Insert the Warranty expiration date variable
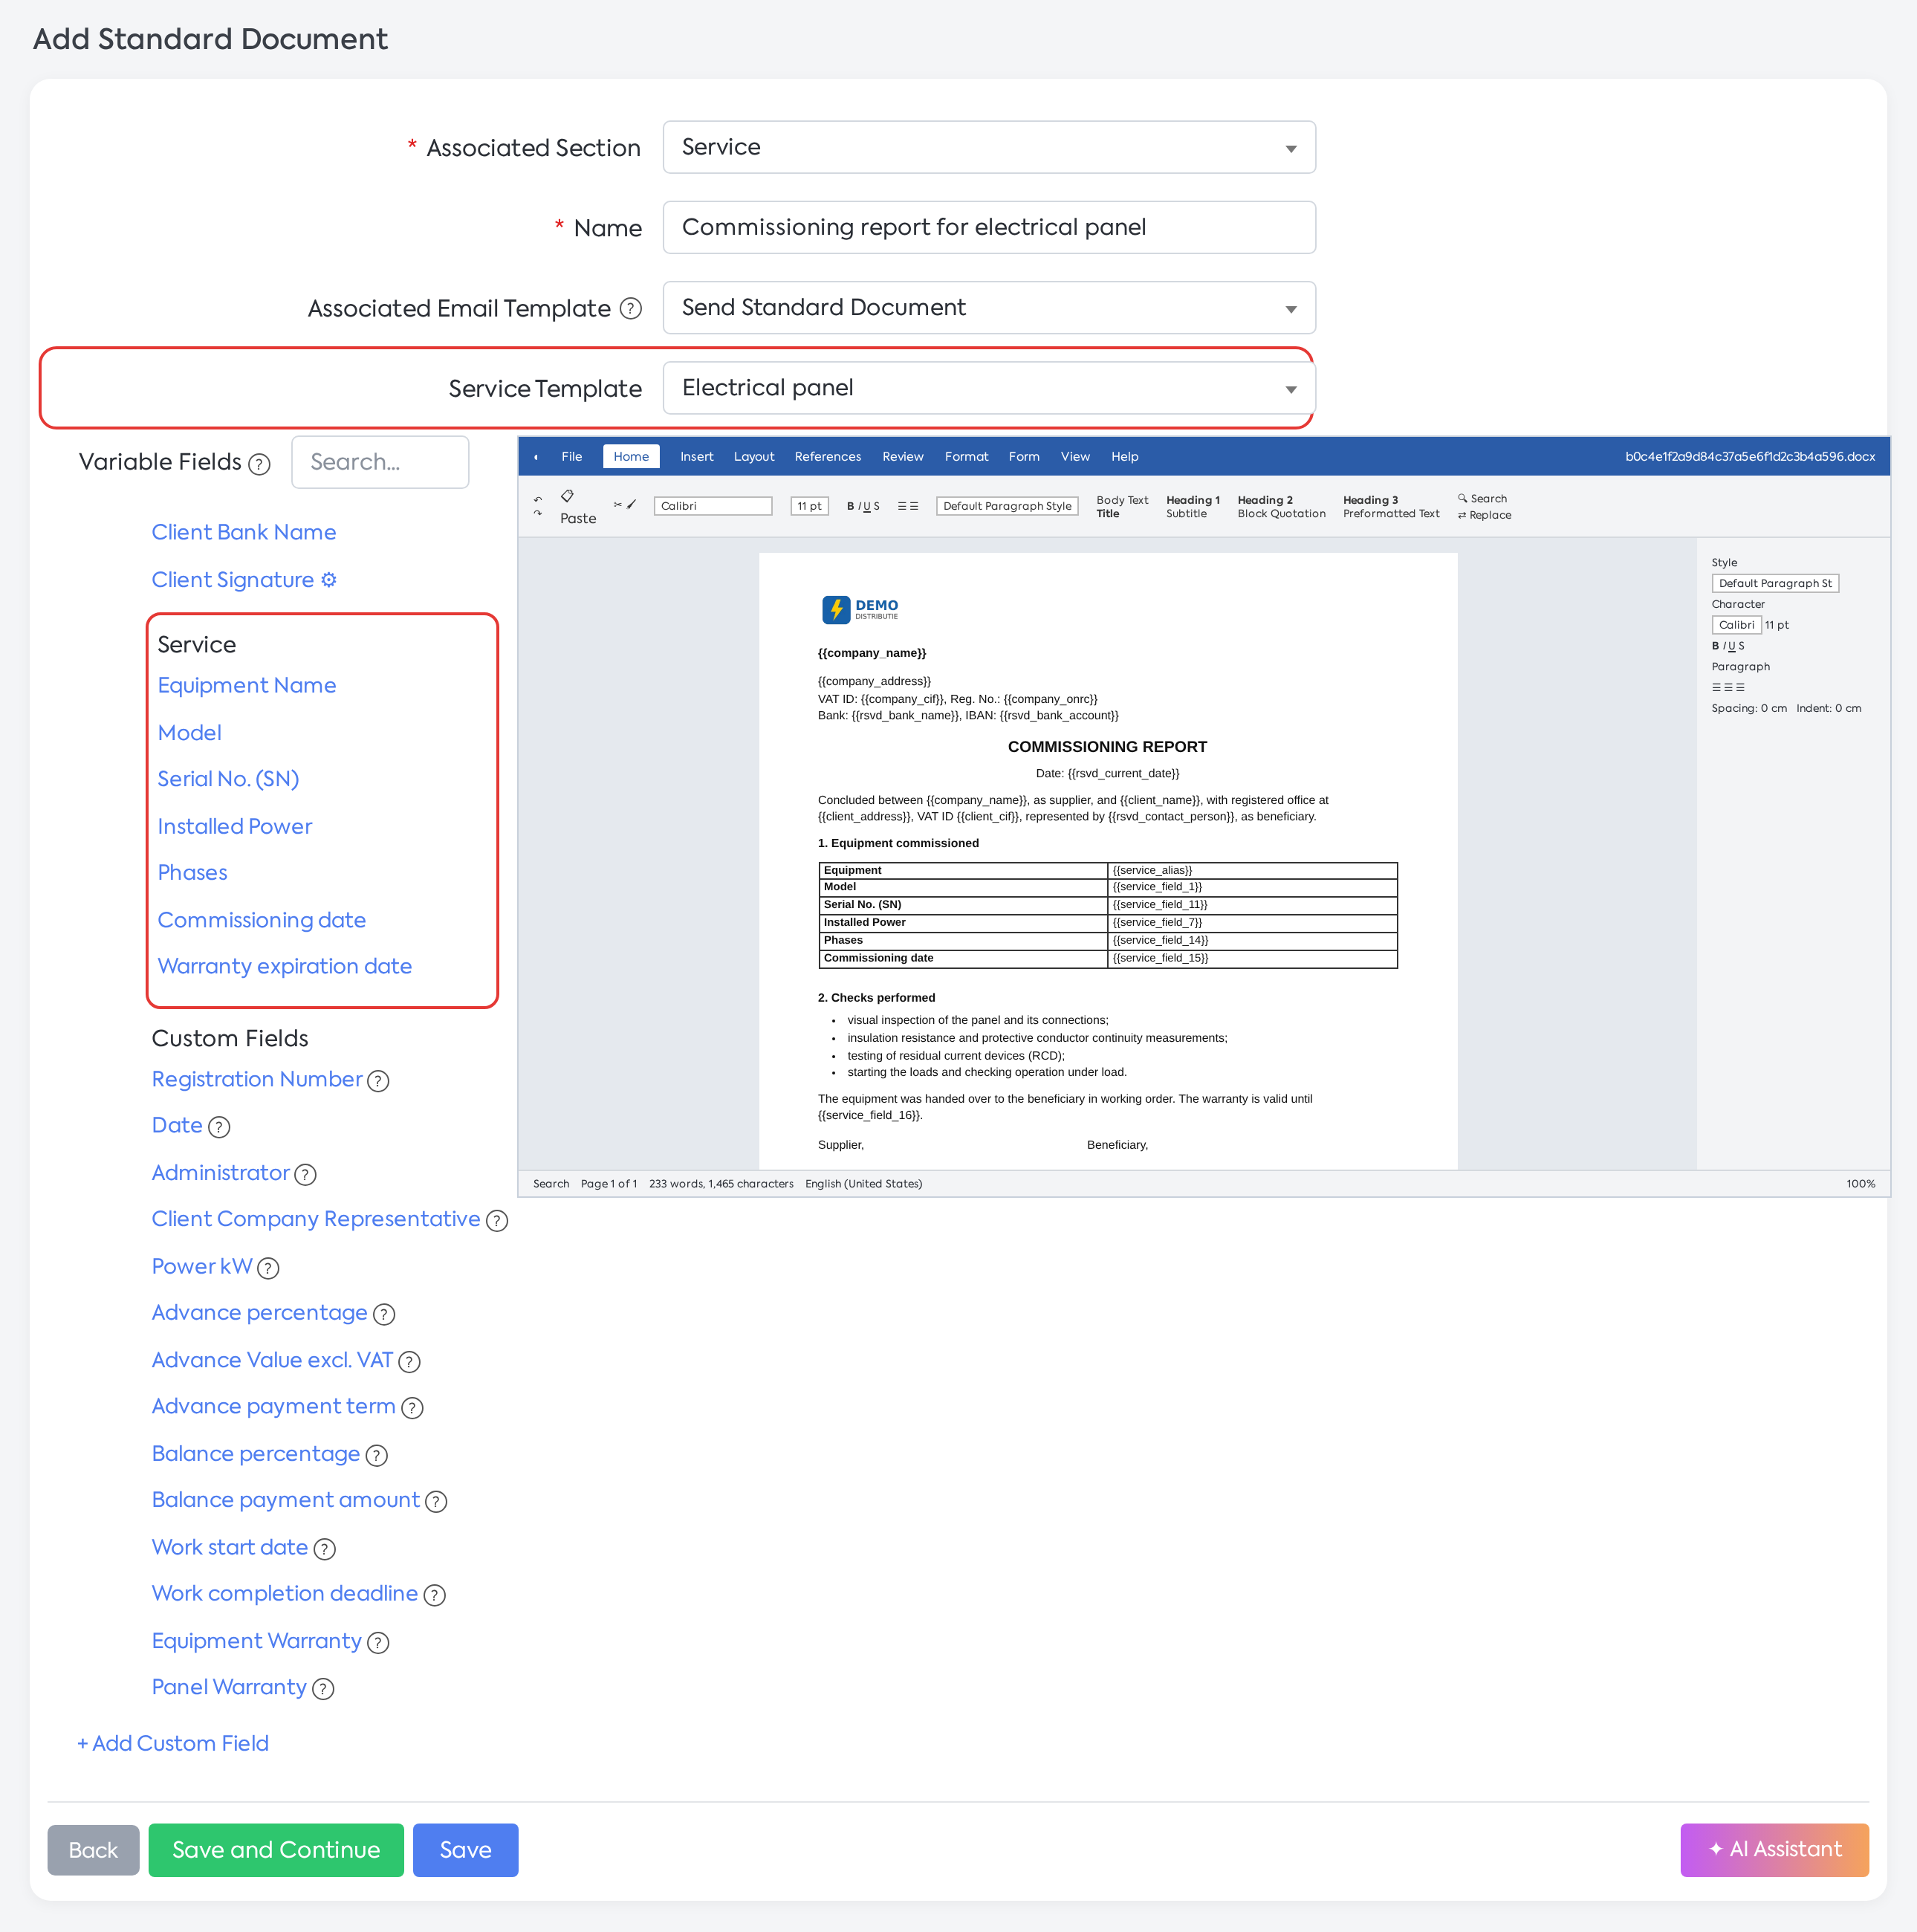Viewport: 1917px width, 1932px height. pos(285,967)
